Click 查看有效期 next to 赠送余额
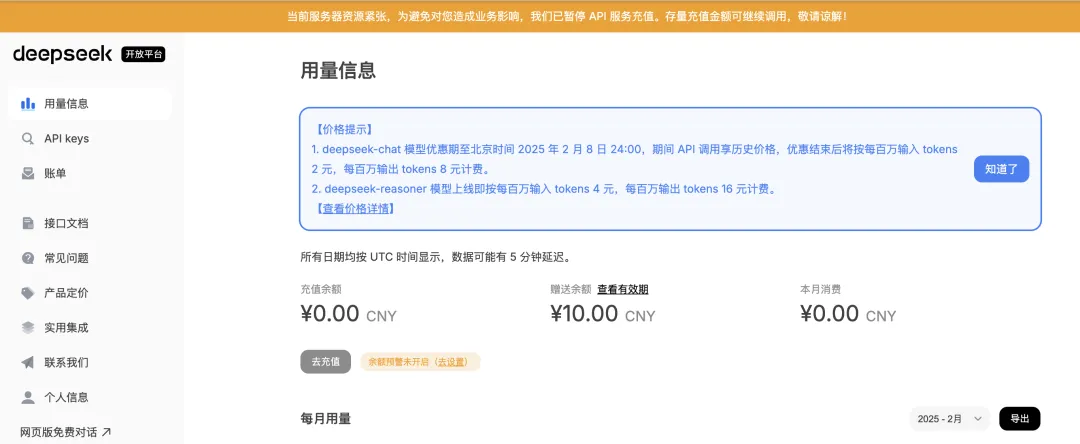 click(x=623, y=290)
